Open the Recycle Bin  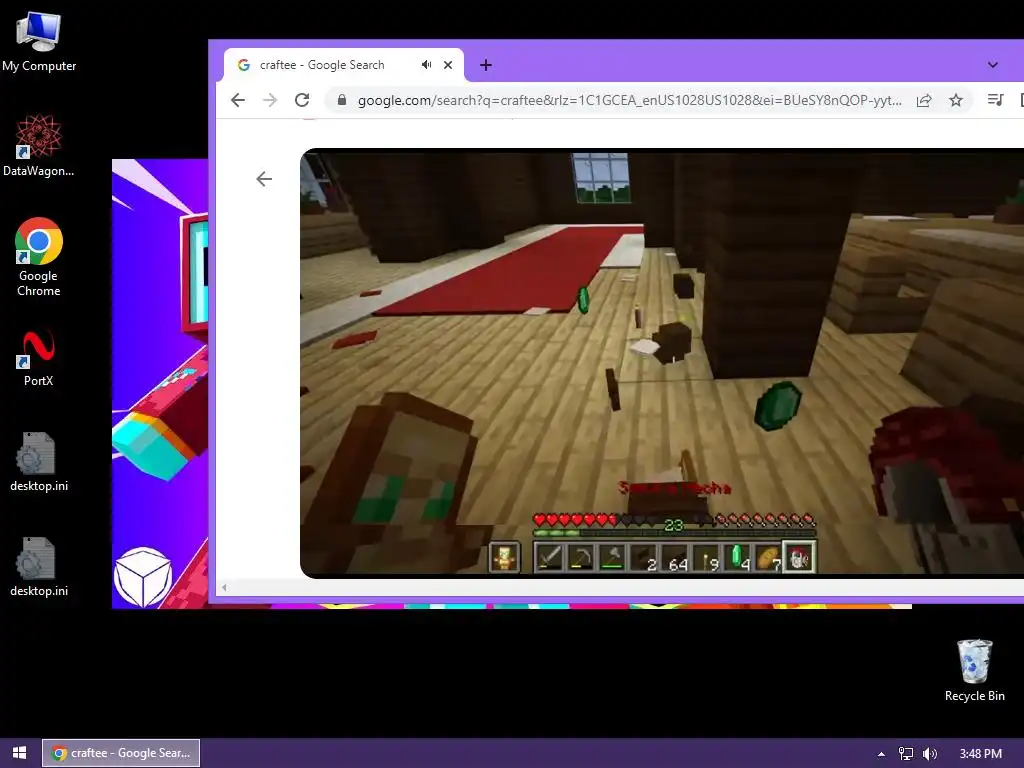pyautogui.click(x=974, y=670)
